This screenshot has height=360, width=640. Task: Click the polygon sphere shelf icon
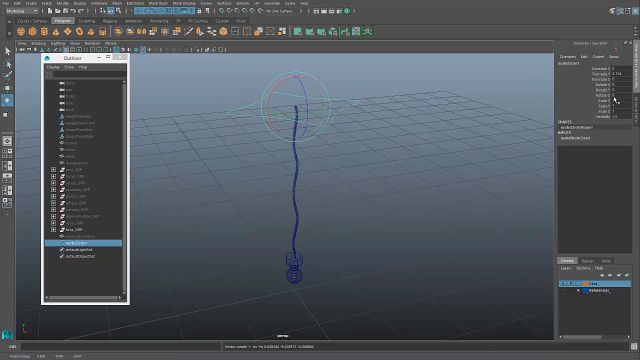click(21, 31)
